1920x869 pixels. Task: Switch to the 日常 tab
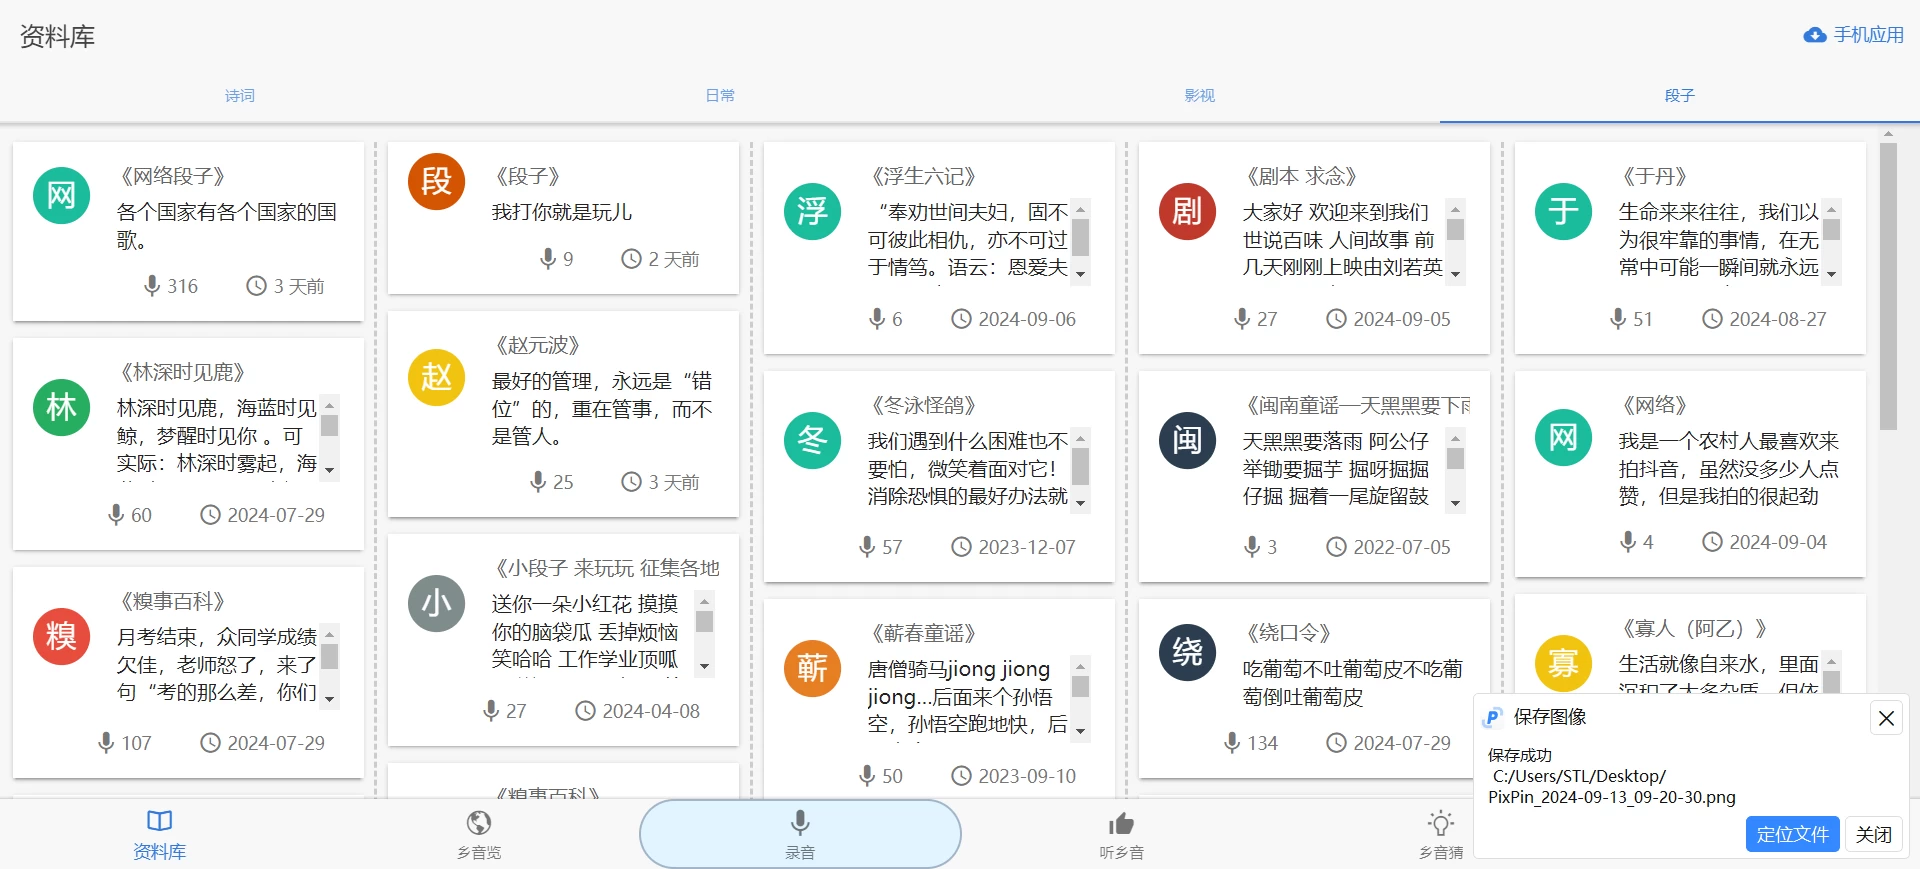tap(720, 96)
